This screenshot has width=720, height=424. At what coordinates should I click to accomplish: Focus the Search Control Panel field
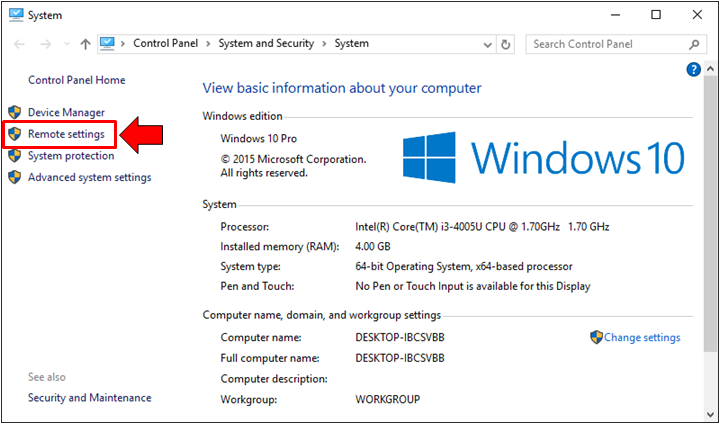pos(605,45)
